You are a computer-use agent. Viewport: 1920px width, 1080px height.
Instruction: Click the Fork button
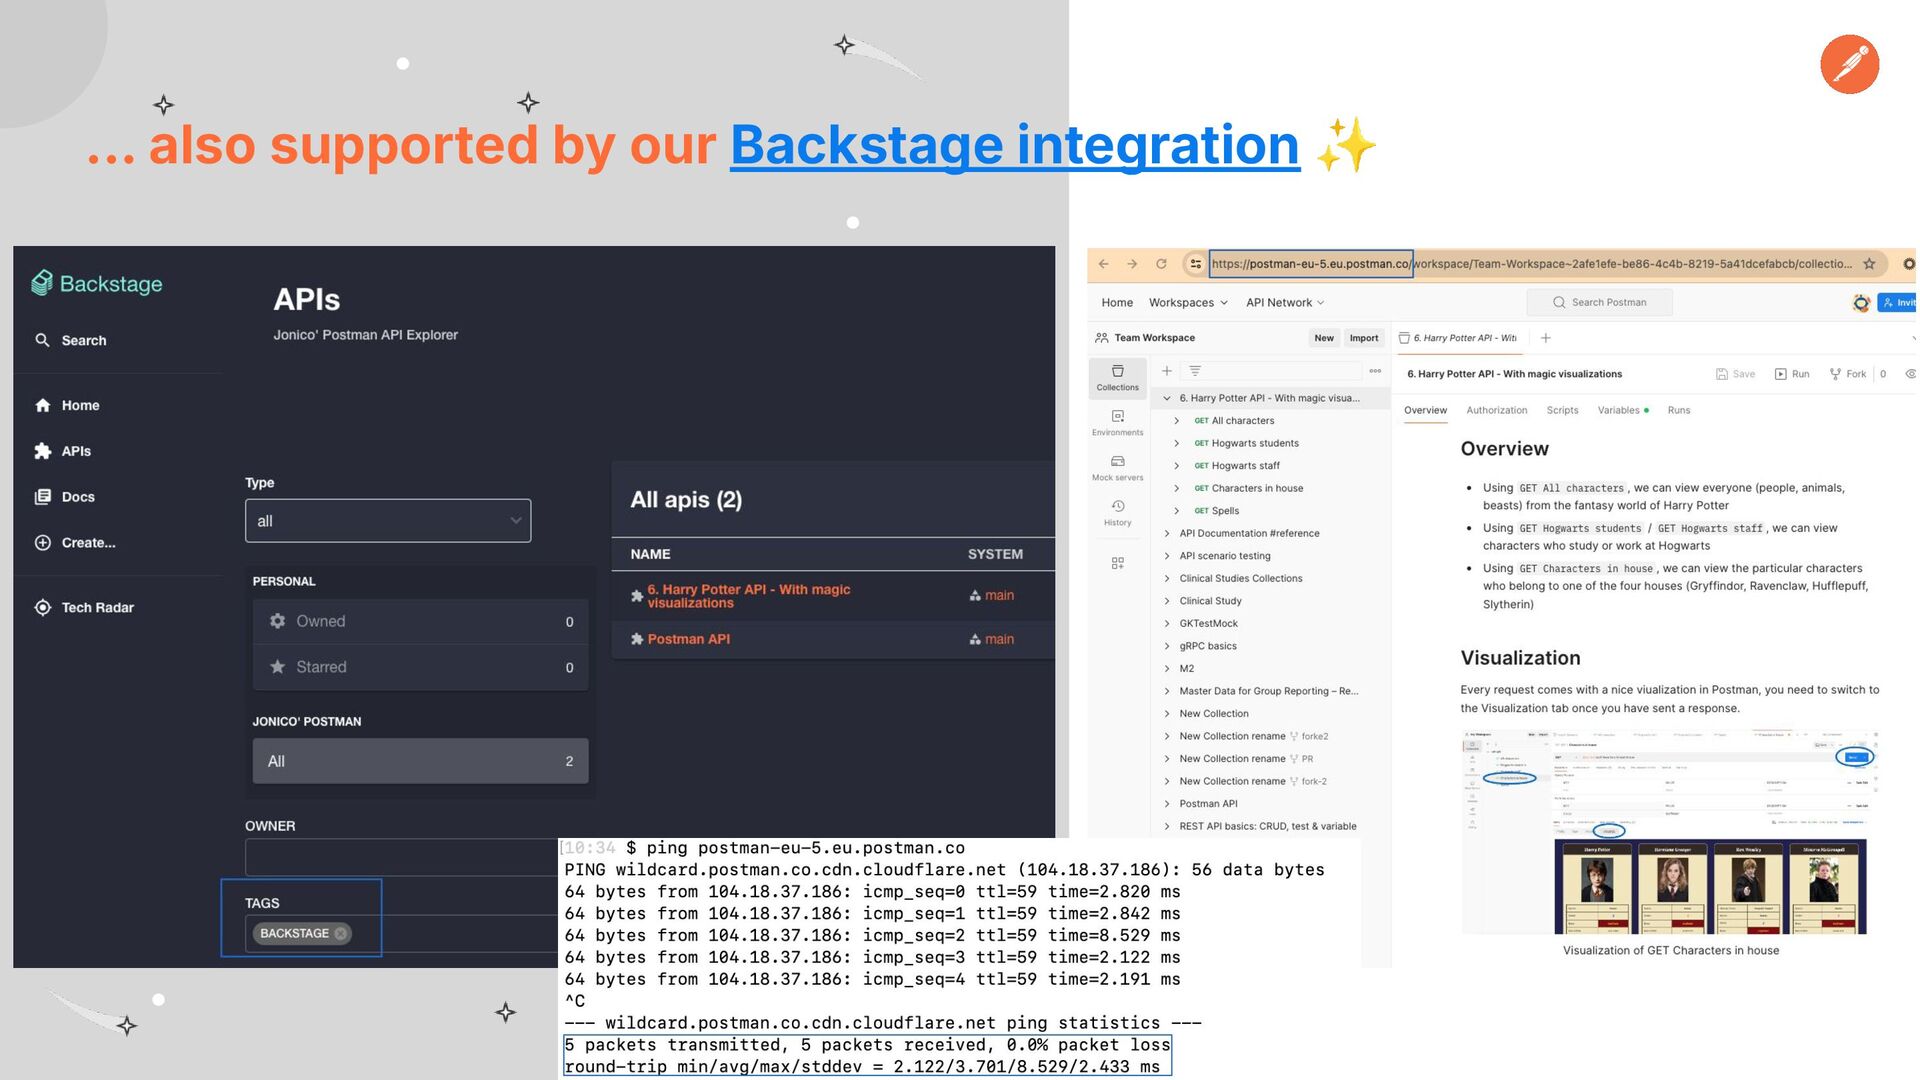(1847, 374)
